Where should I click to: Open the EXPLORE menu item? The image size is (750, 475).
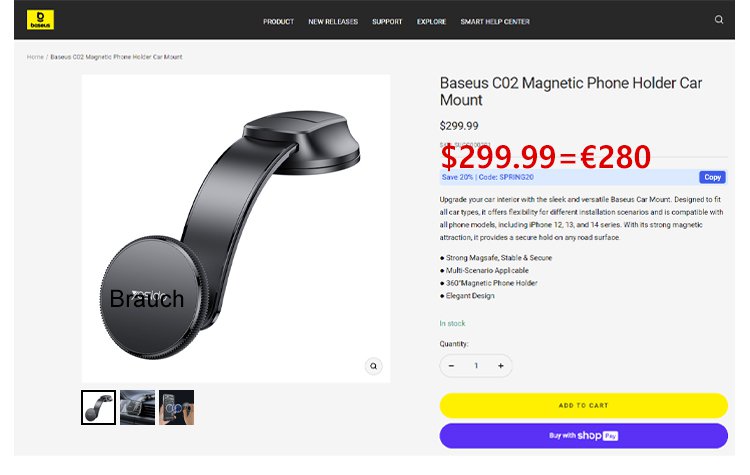tap(431, 21)
